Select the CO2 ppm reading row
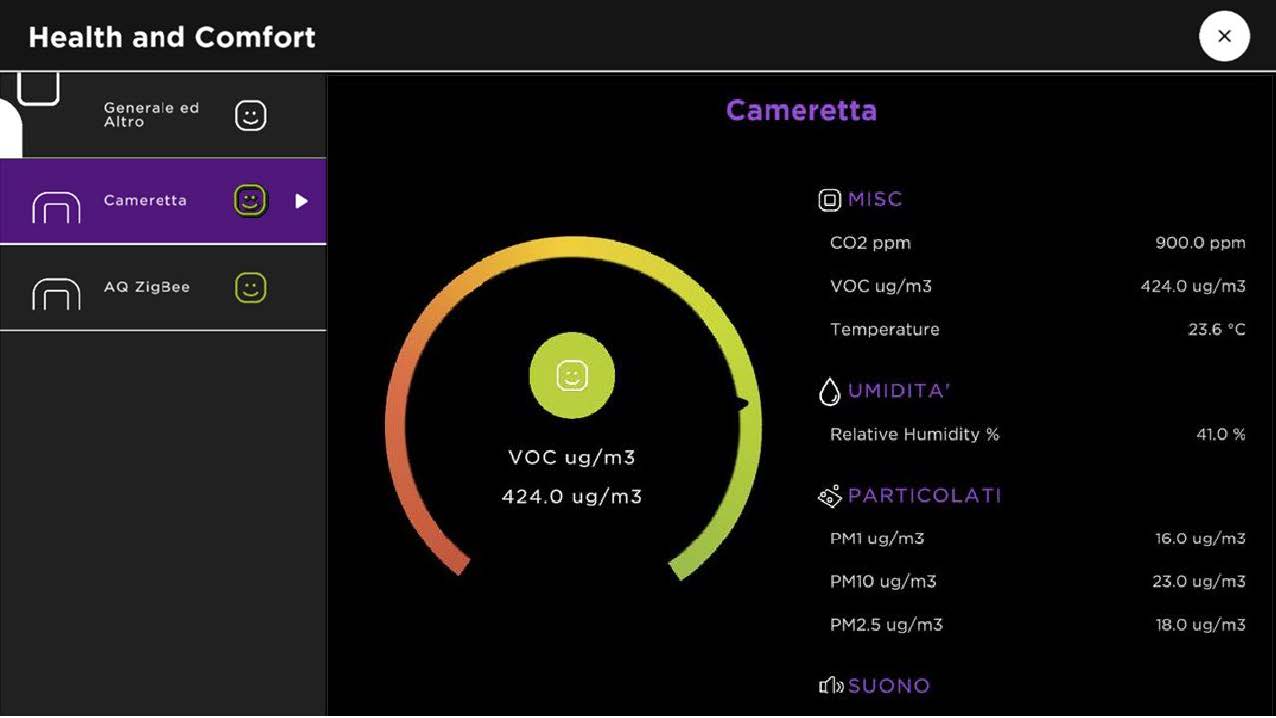This screenshot has width=1276, height=718. click(1037, 243)
